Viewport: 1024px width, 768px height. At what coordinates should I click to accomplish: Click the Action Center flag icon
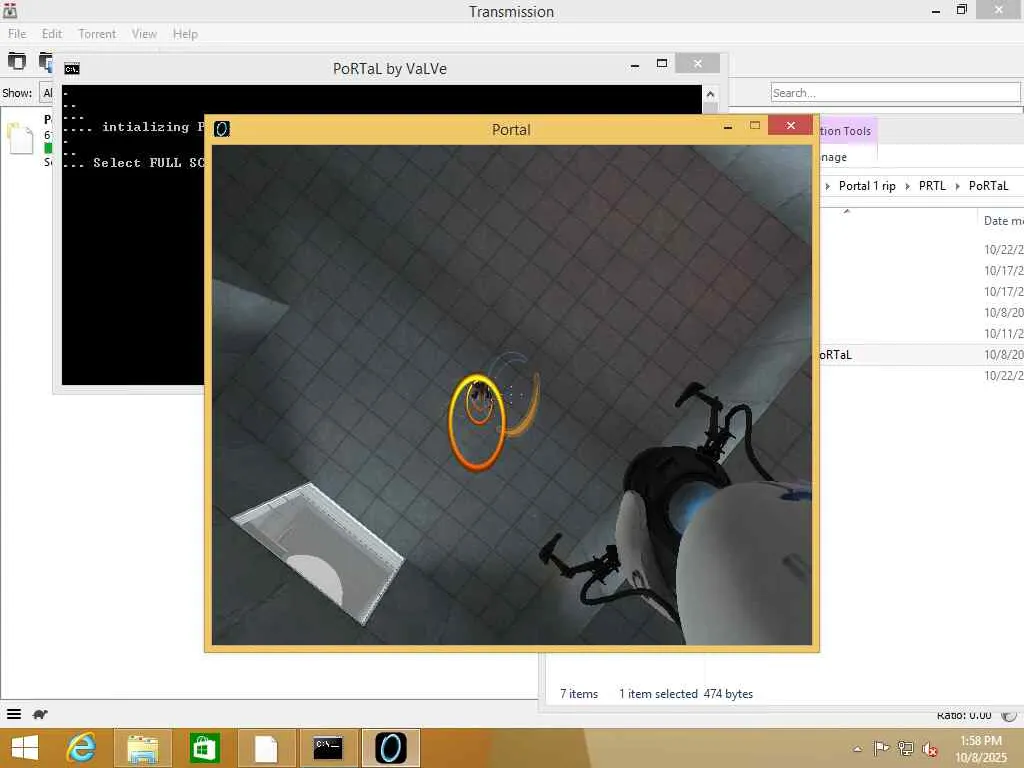[x=881, y=748]
